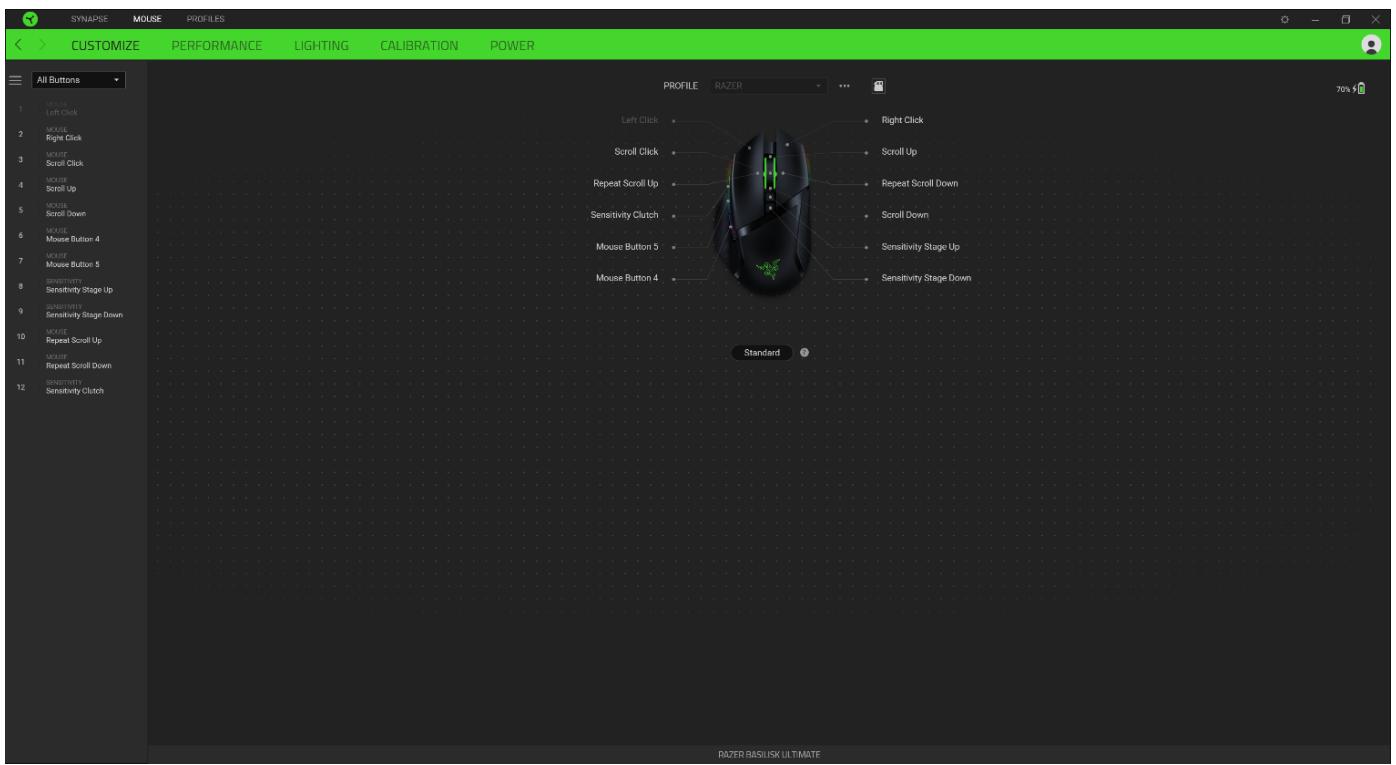The image size is (1396, 765).
Task: Click Mouse Button 5 diagram label
Action: click(627, 246)
